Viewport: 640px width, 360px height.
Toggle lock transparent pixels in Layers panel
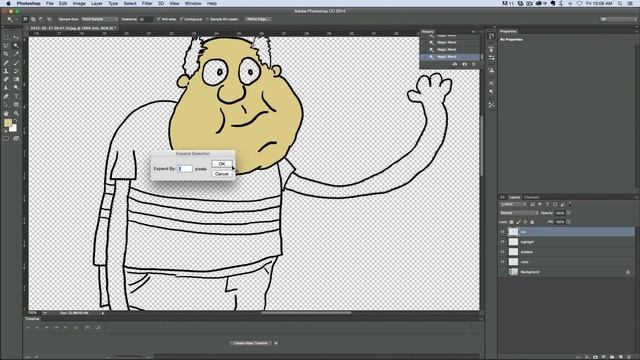511,222
